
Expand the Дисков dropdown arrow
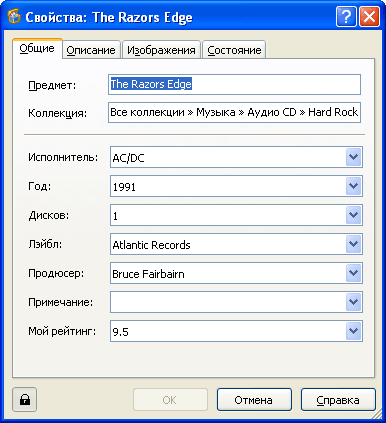coord(353,215)
